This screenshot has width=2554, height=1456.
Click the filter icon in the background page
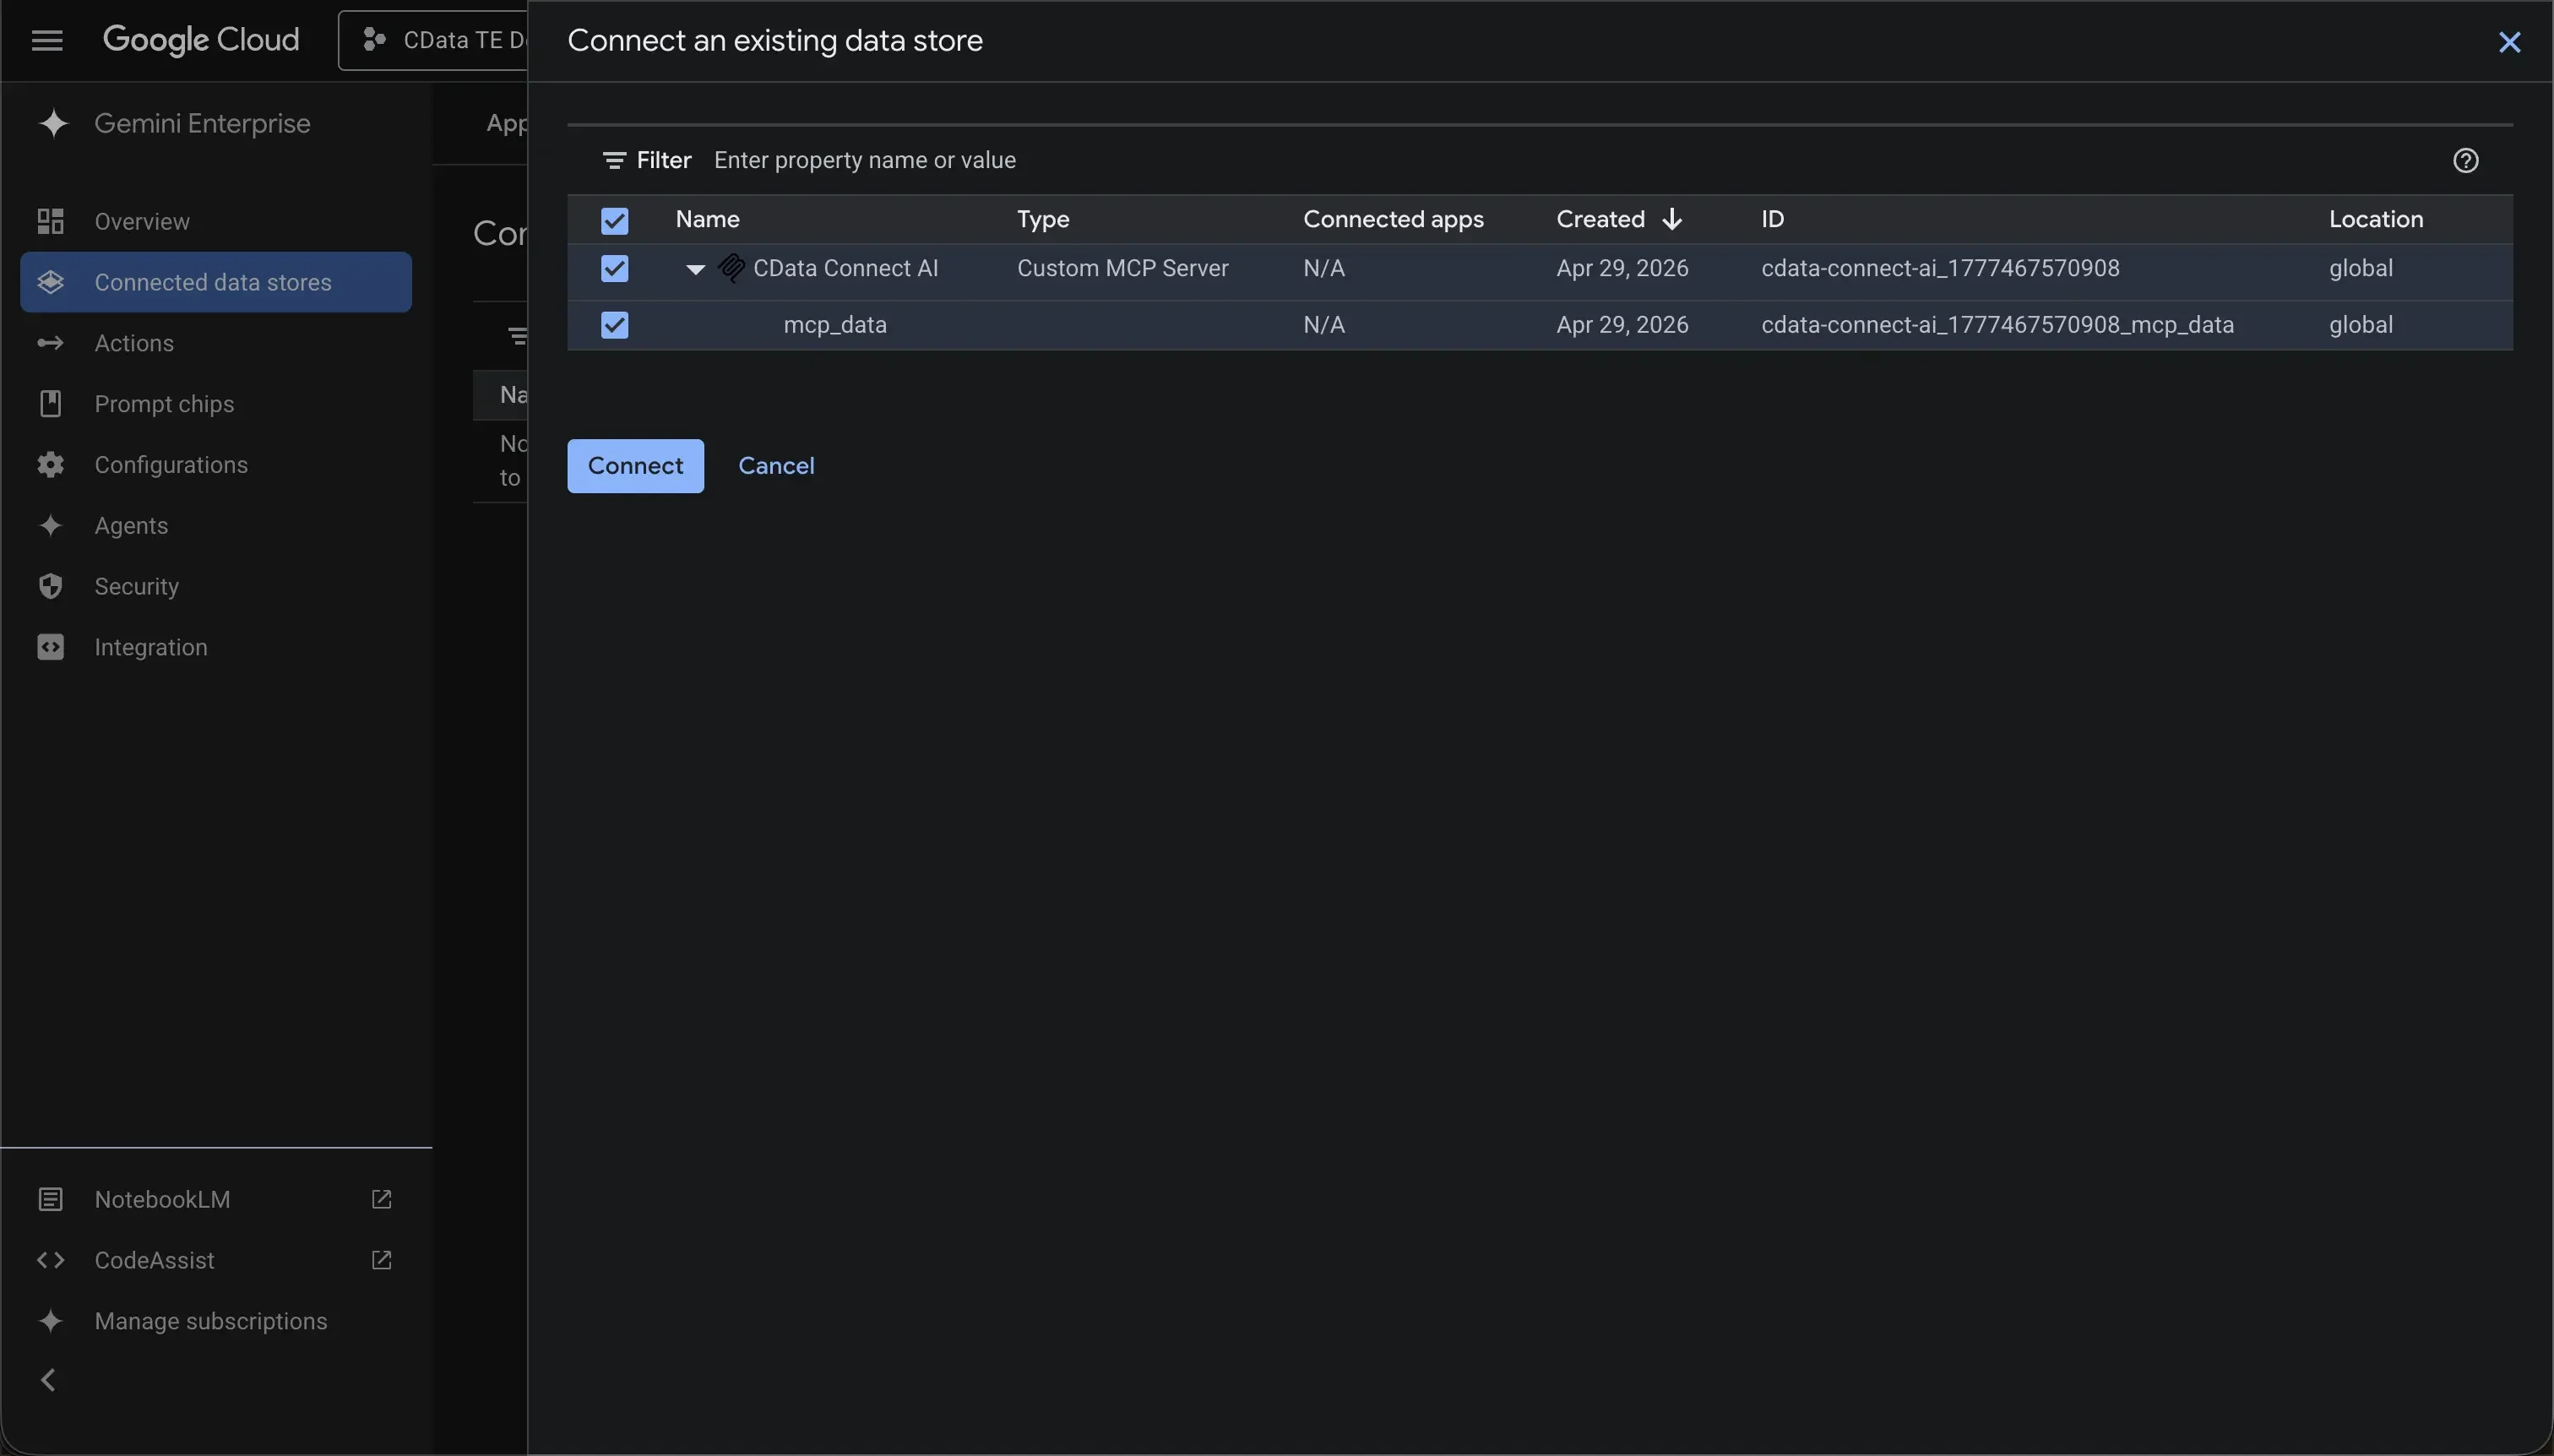point(517,336)
